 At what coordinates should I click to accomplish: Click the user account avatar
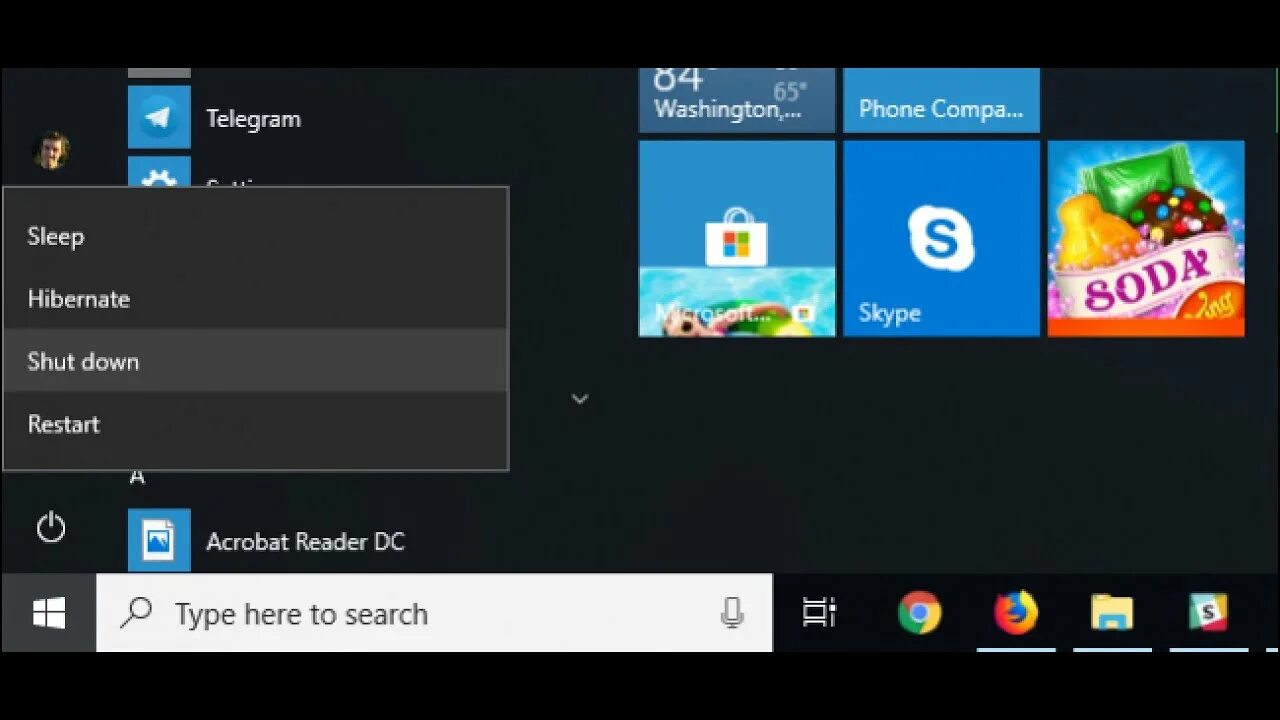click(52, 151)
